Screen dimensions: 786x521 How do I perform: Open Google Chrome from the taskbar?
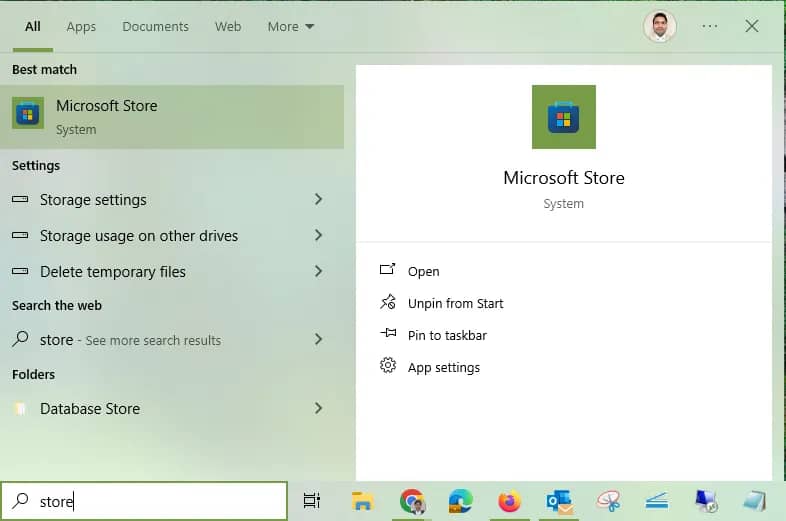tap(413, 501)
